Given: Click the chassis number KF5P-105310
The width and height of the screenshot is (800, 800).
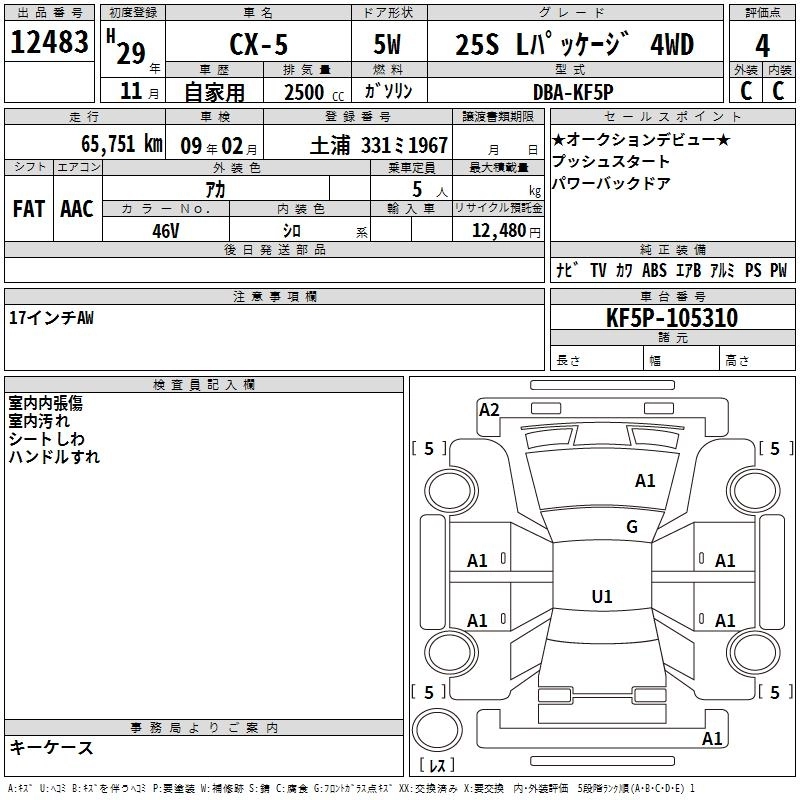Looking at the screenshot, I should click(671, 318).
